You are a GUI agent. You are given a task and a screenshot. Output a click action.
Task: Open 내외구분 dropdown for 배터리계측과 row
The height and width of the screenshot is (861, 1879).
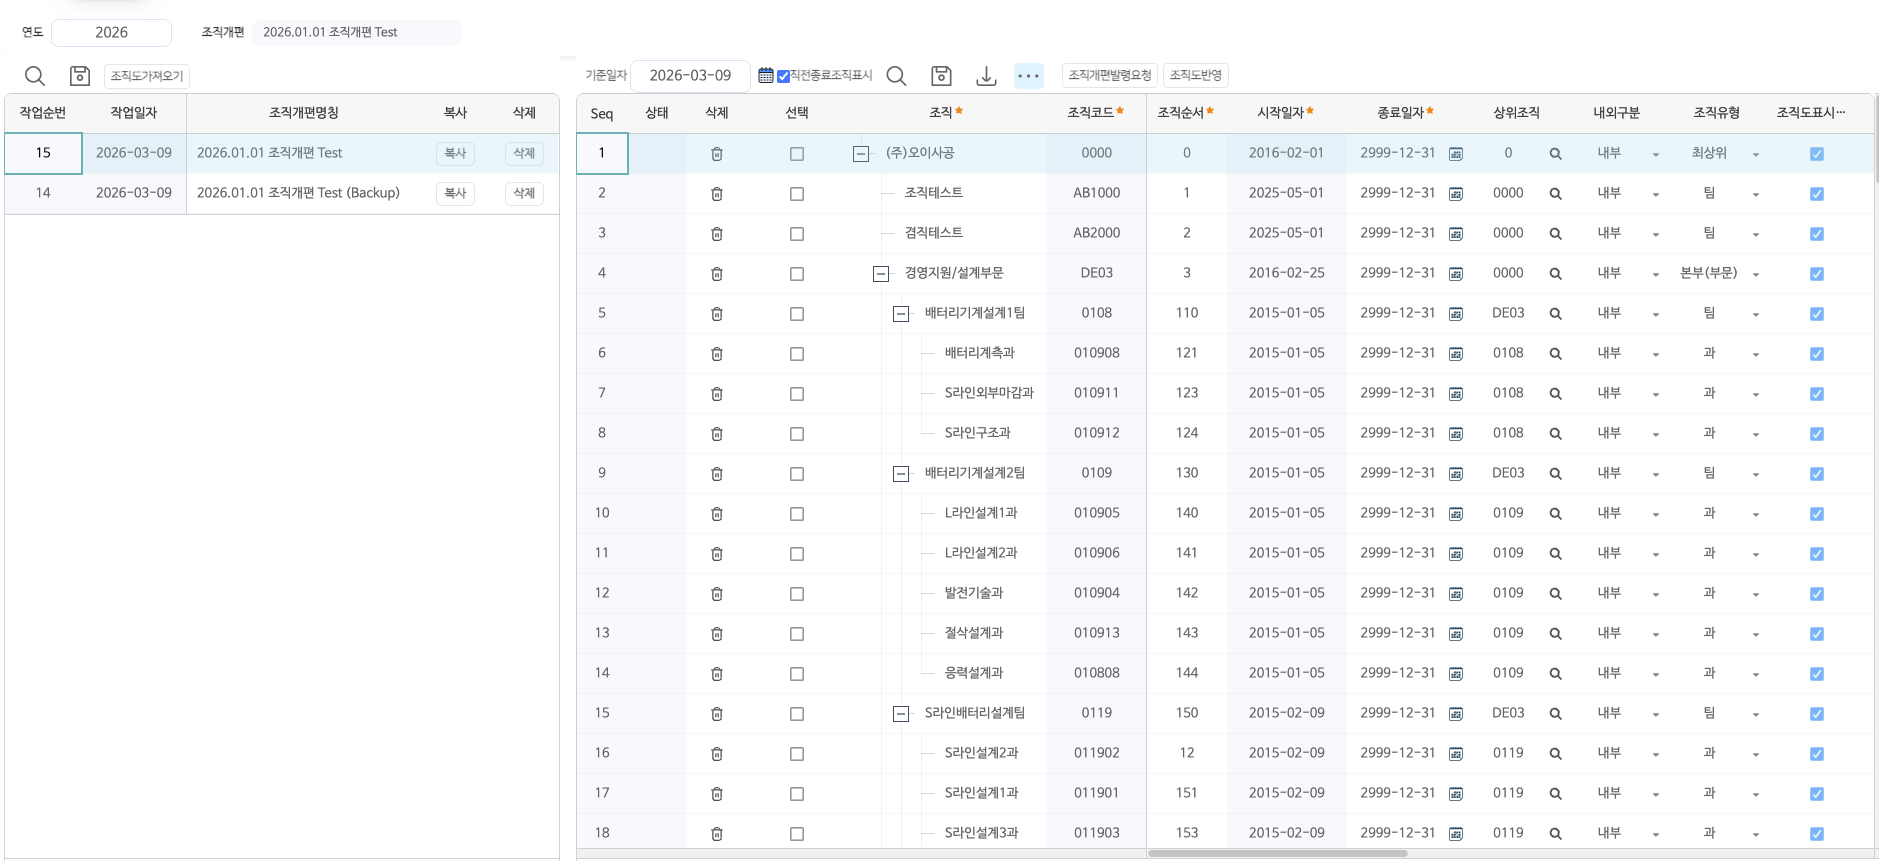[1656, 355]
